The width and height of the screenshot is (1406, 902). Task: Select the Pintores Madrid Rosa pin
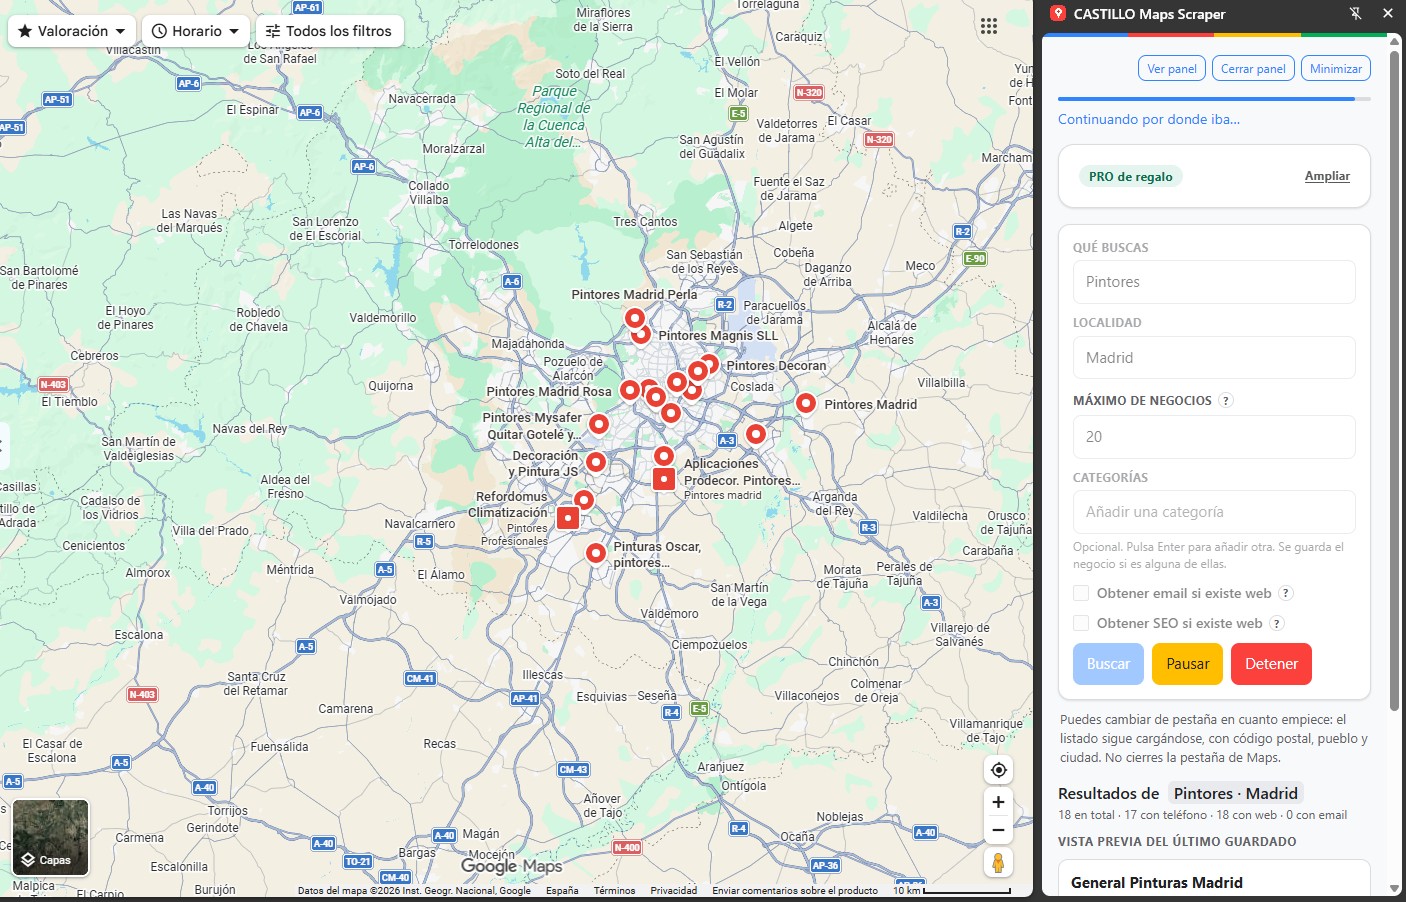pos(629,390)
